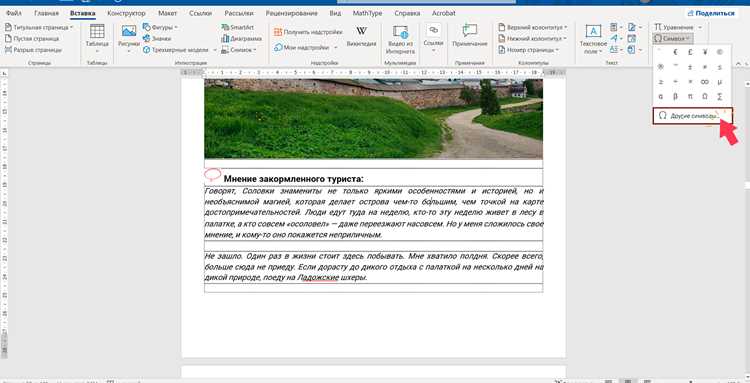This screenshot has width=750, height=383.
Task: Insert the yen ¥ symbol
Action: [x=705, y=52]
